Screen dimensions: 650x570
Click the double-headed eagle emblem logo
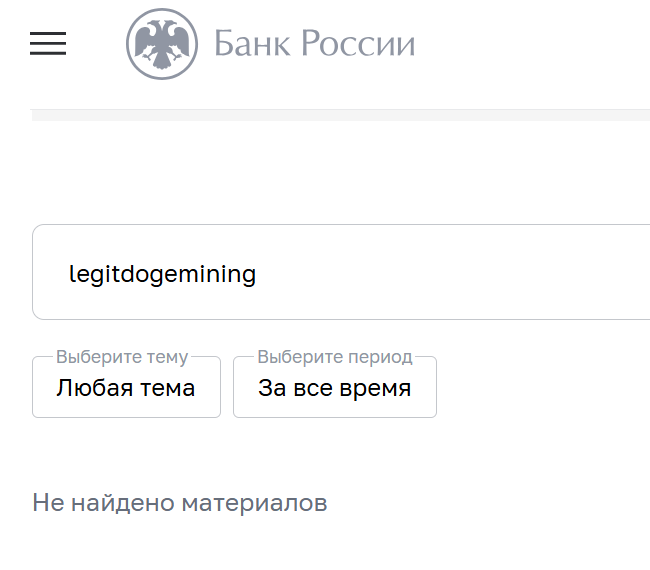(x=160, y=45)
